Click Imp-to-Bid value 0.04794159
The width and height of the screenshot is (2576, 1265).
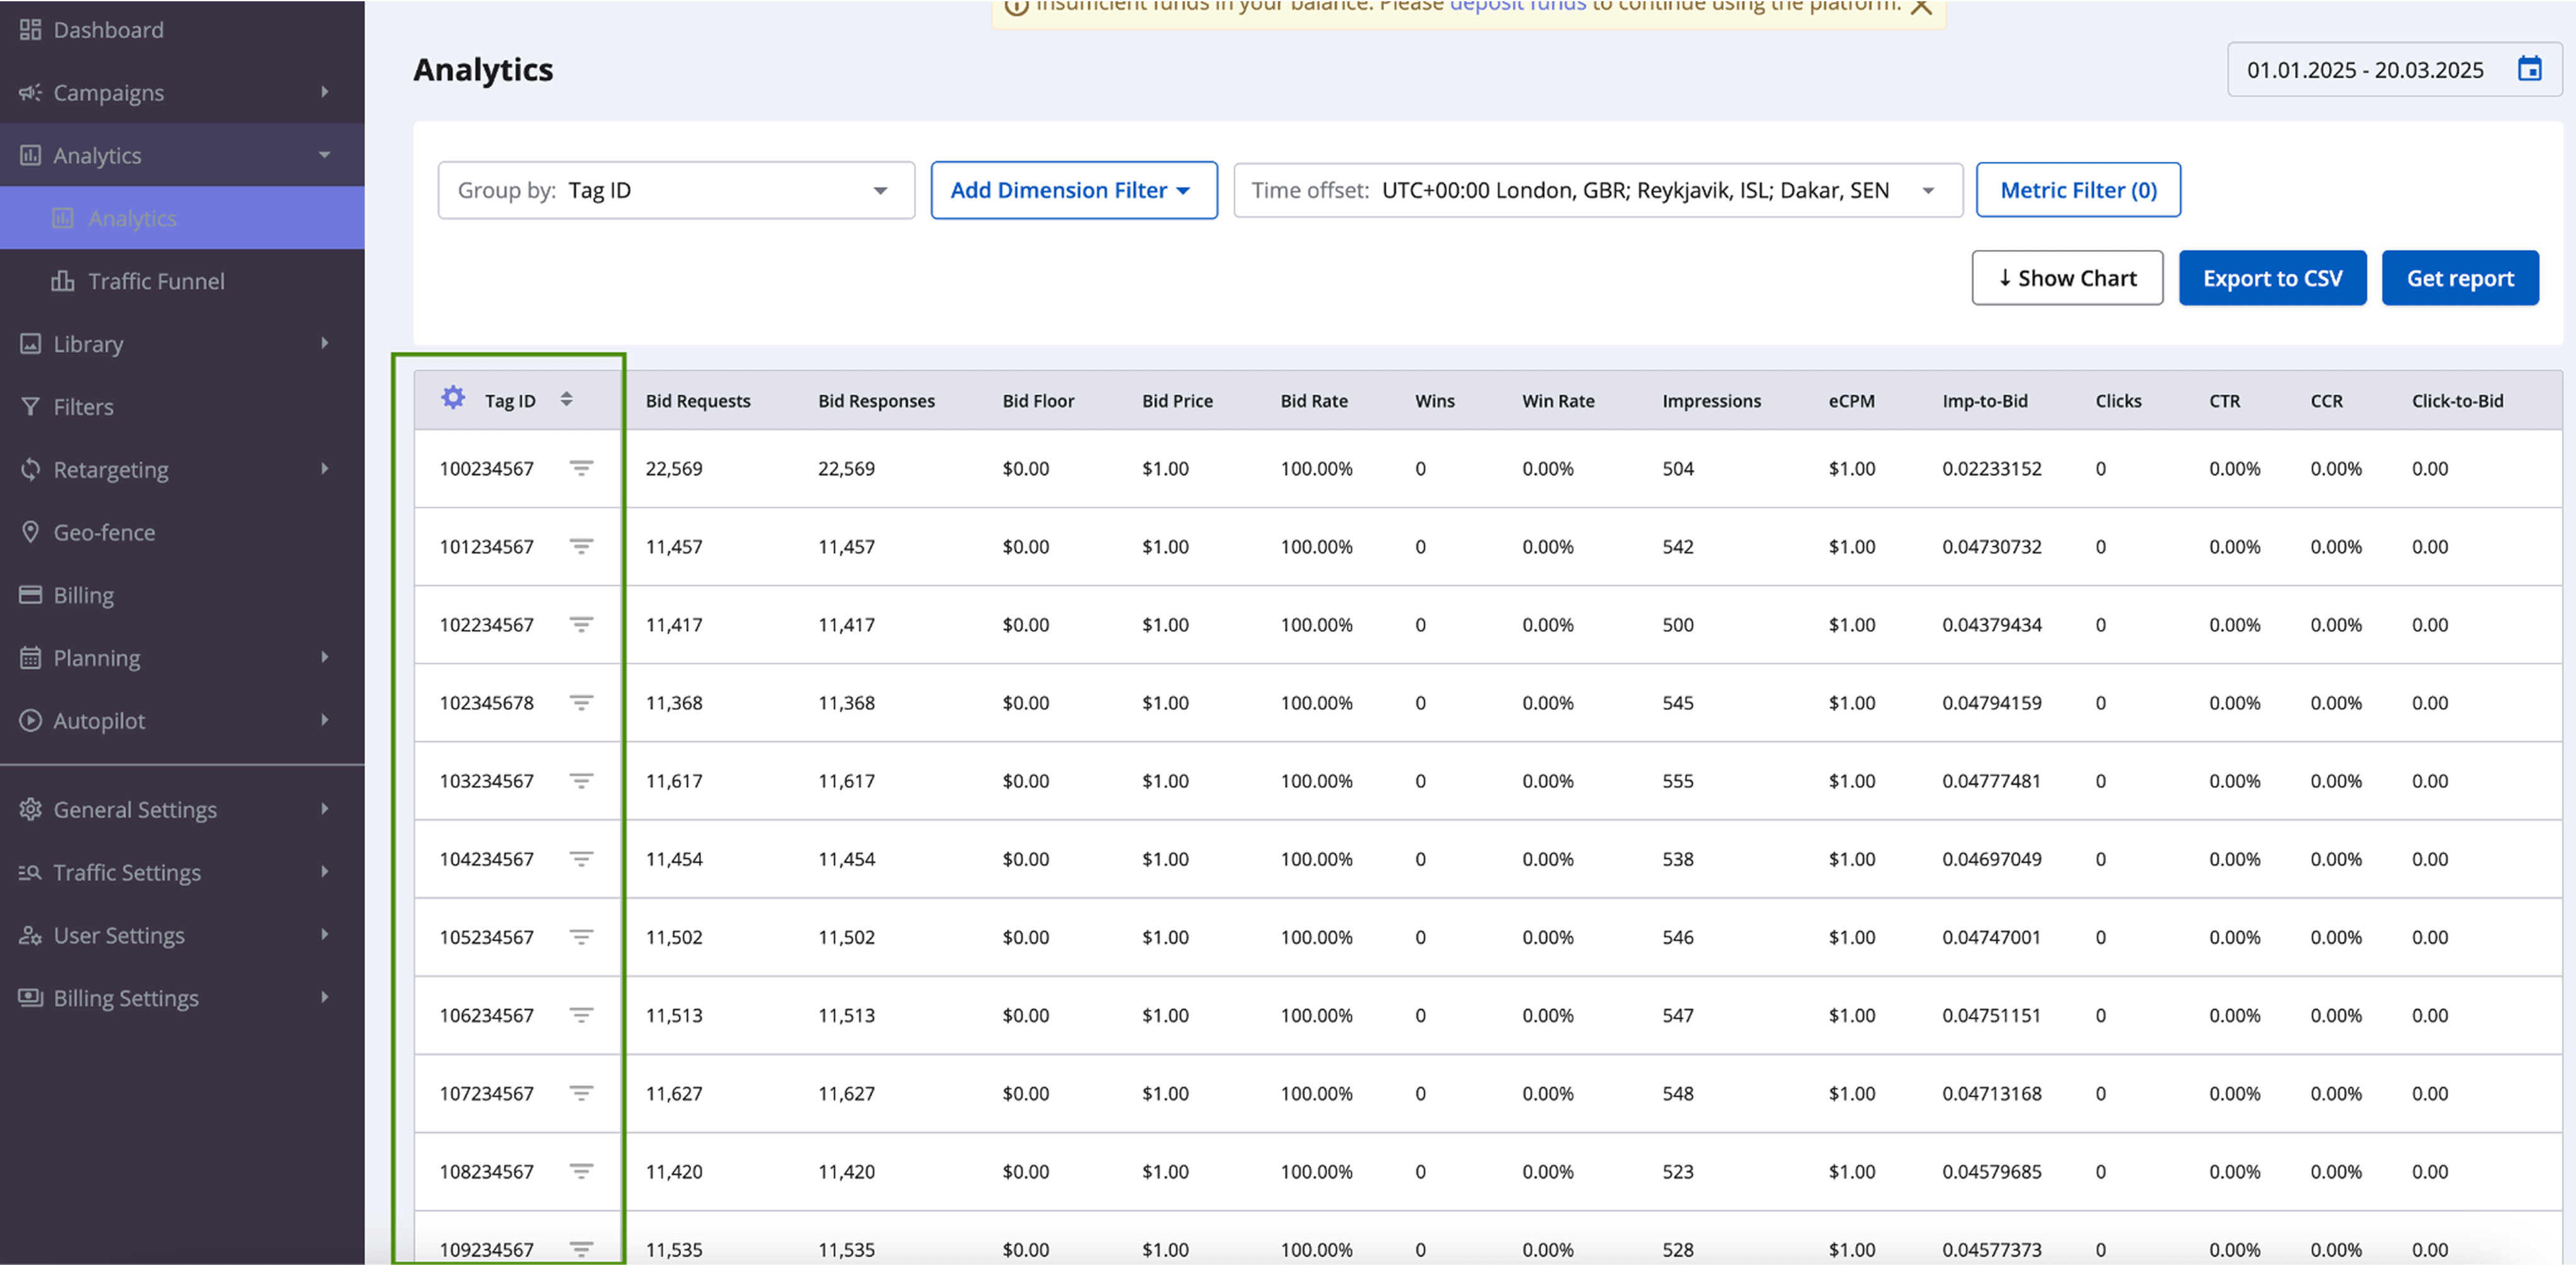(x=1991, y=702)
